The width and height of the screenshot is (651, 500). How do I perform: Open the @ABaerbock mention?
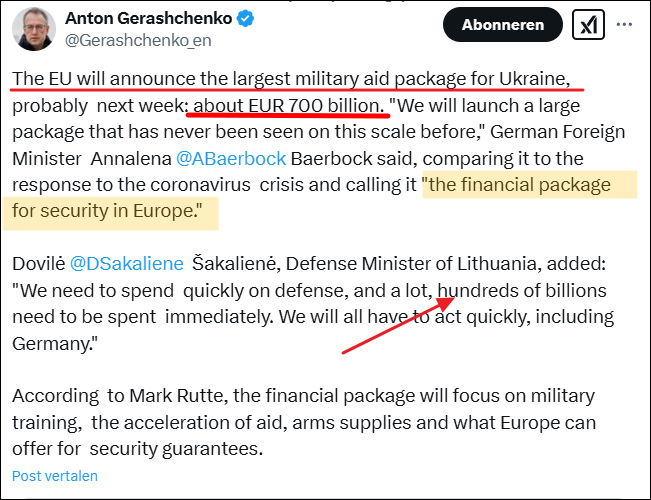click(x=231, y=158)
